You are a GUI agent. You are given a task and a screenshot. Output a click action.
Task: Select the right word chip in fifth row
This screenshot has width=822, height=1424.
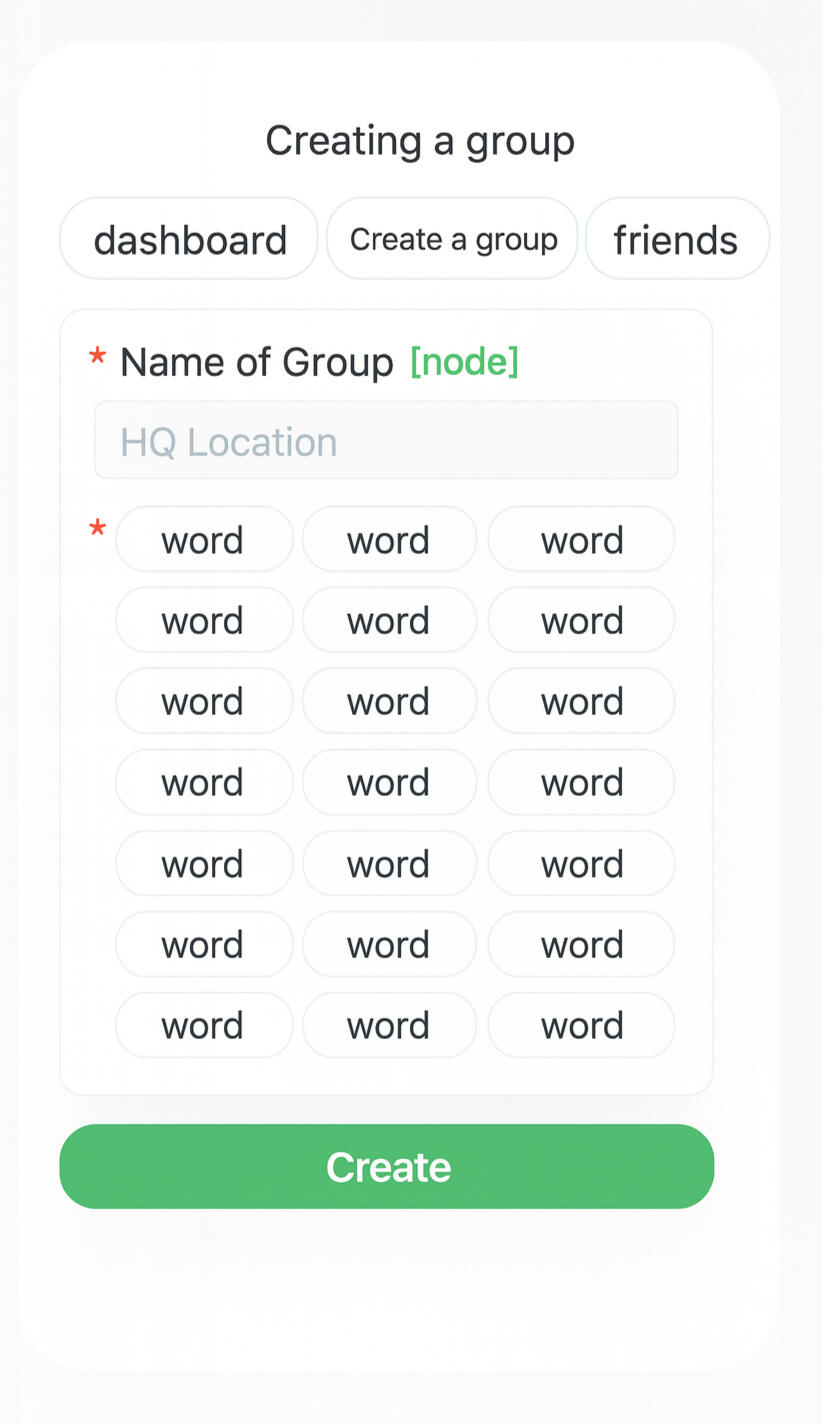pos(581,863)
